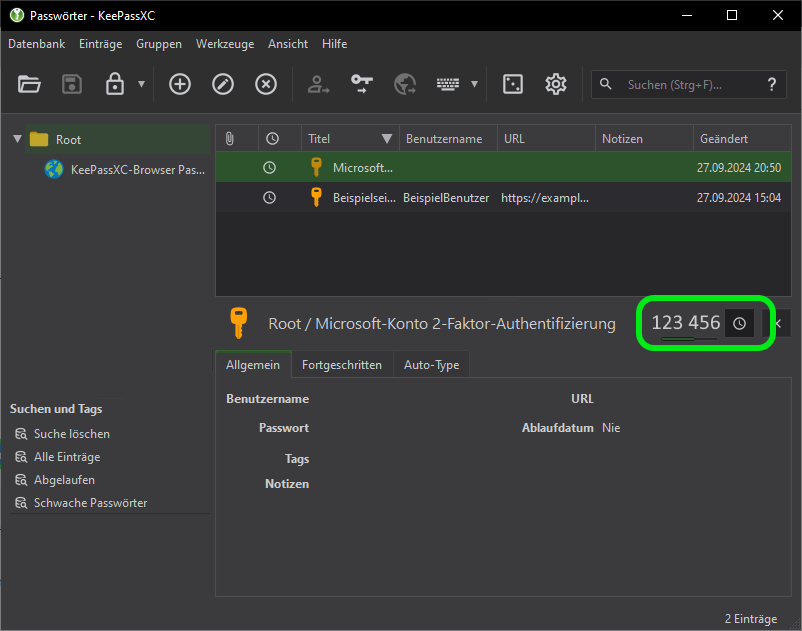
Task: Delete entry using the X circle icon
Action: [x=266, y=85]
